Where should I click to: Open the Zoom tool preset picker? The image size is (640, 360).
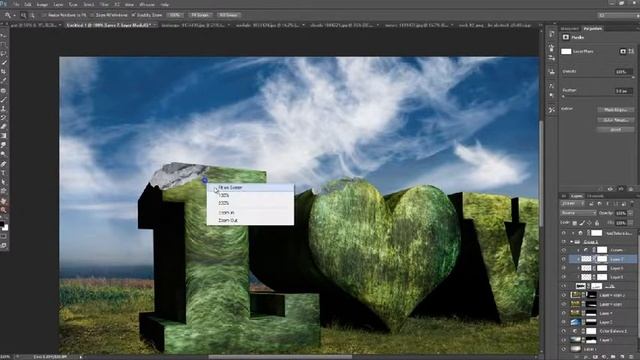click(9, 15)
